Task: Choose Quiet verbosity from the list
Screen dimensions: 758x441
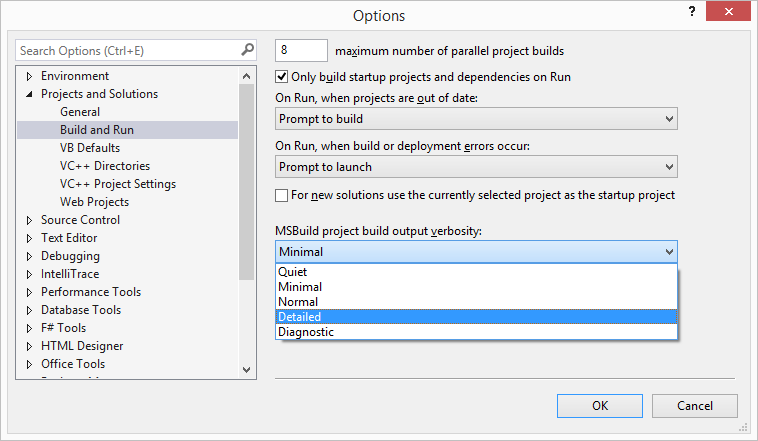Action: (x=476, y=272)
